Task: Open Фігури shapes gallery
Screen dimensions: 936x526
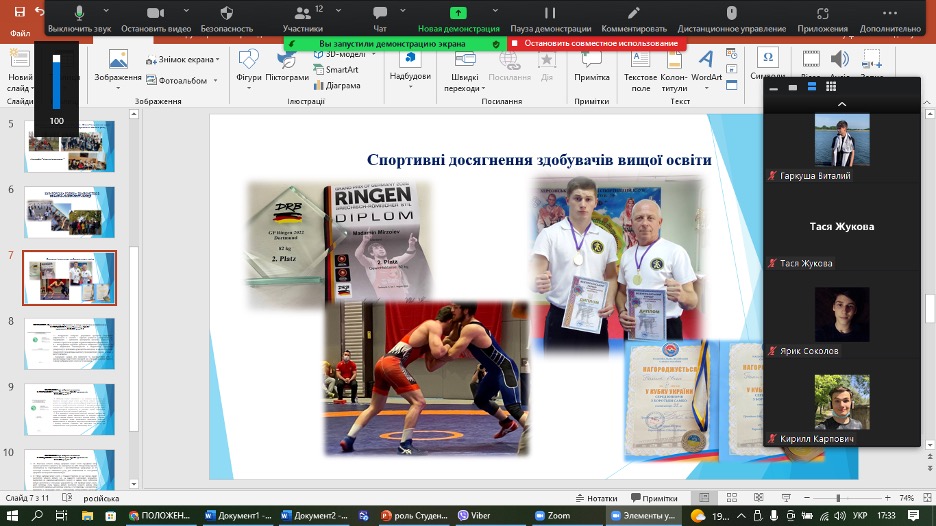Action: coord(249,68)
